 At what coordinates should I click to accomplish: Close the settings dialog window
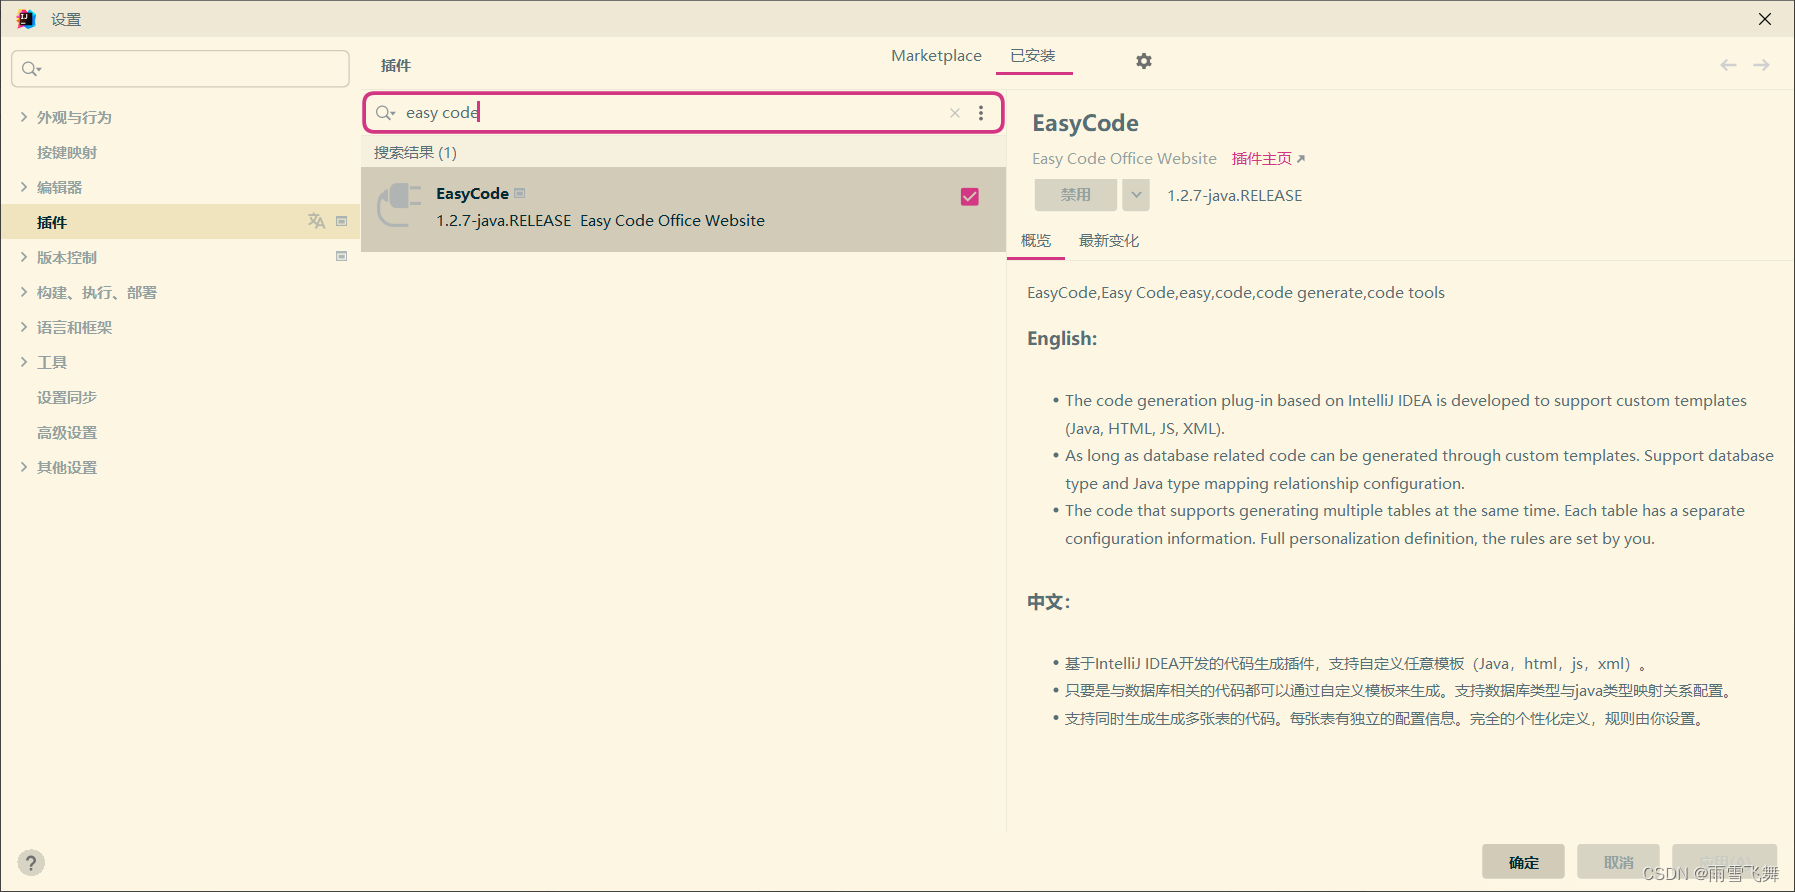1765,19
